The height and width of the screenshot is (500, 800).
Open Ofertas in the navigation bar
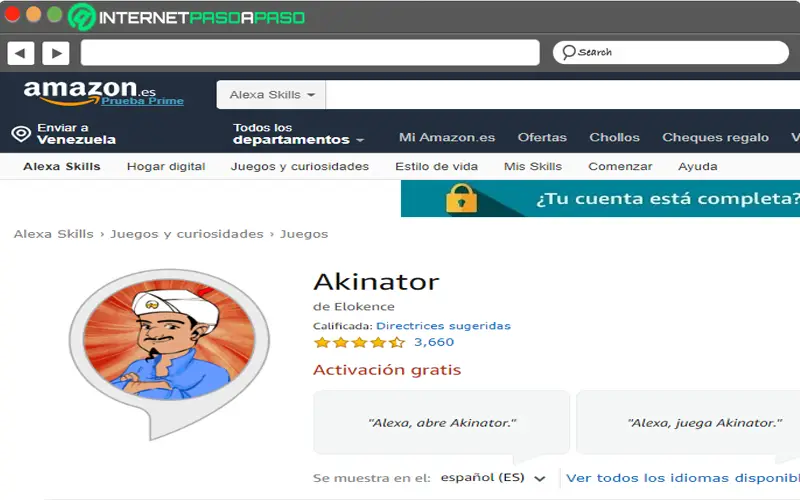tap(542, 137)
